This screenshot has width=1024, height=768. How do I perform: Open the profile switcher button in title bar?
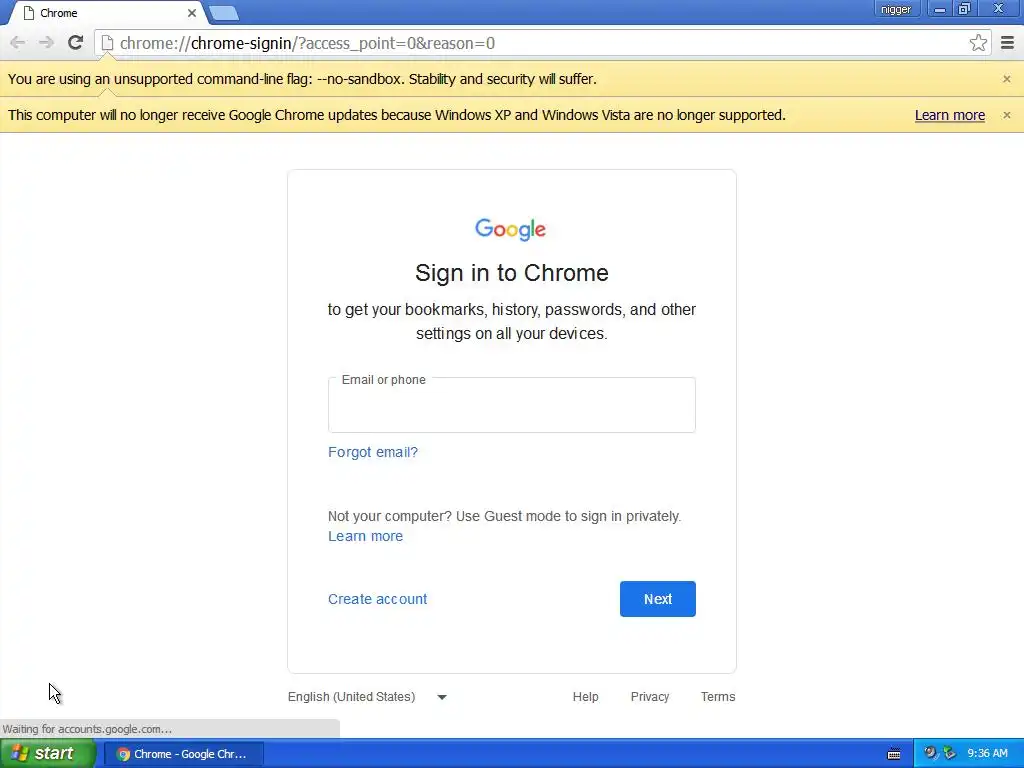(x=895, y=9)
